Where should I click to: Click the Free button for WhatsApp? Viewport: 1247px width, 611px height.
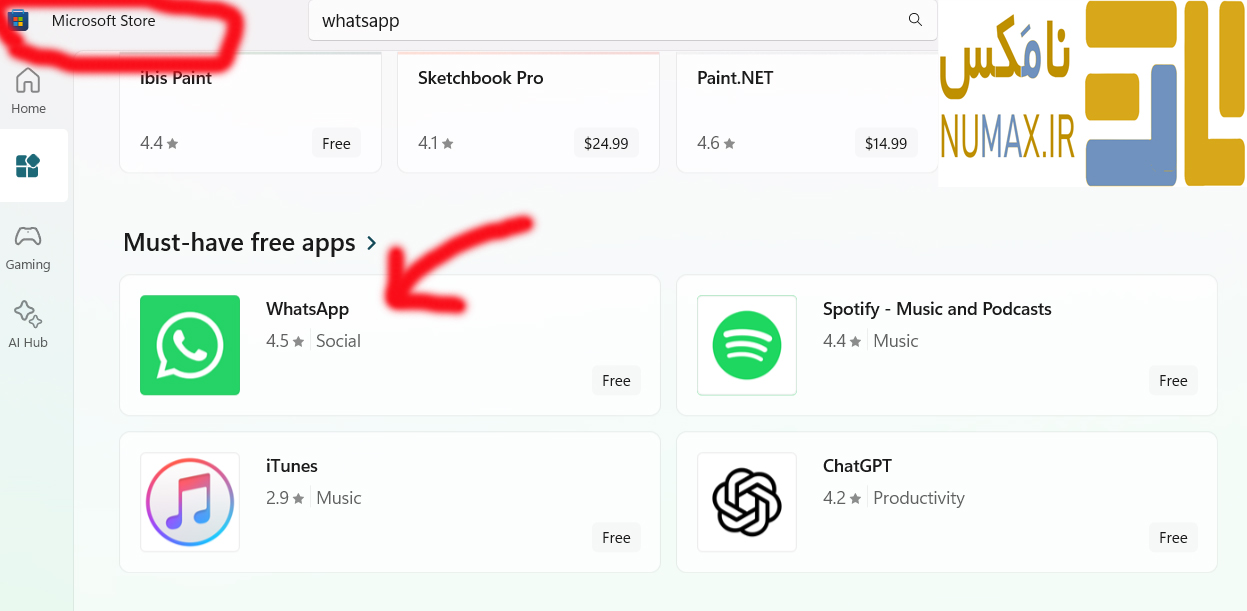click(616, 381)
